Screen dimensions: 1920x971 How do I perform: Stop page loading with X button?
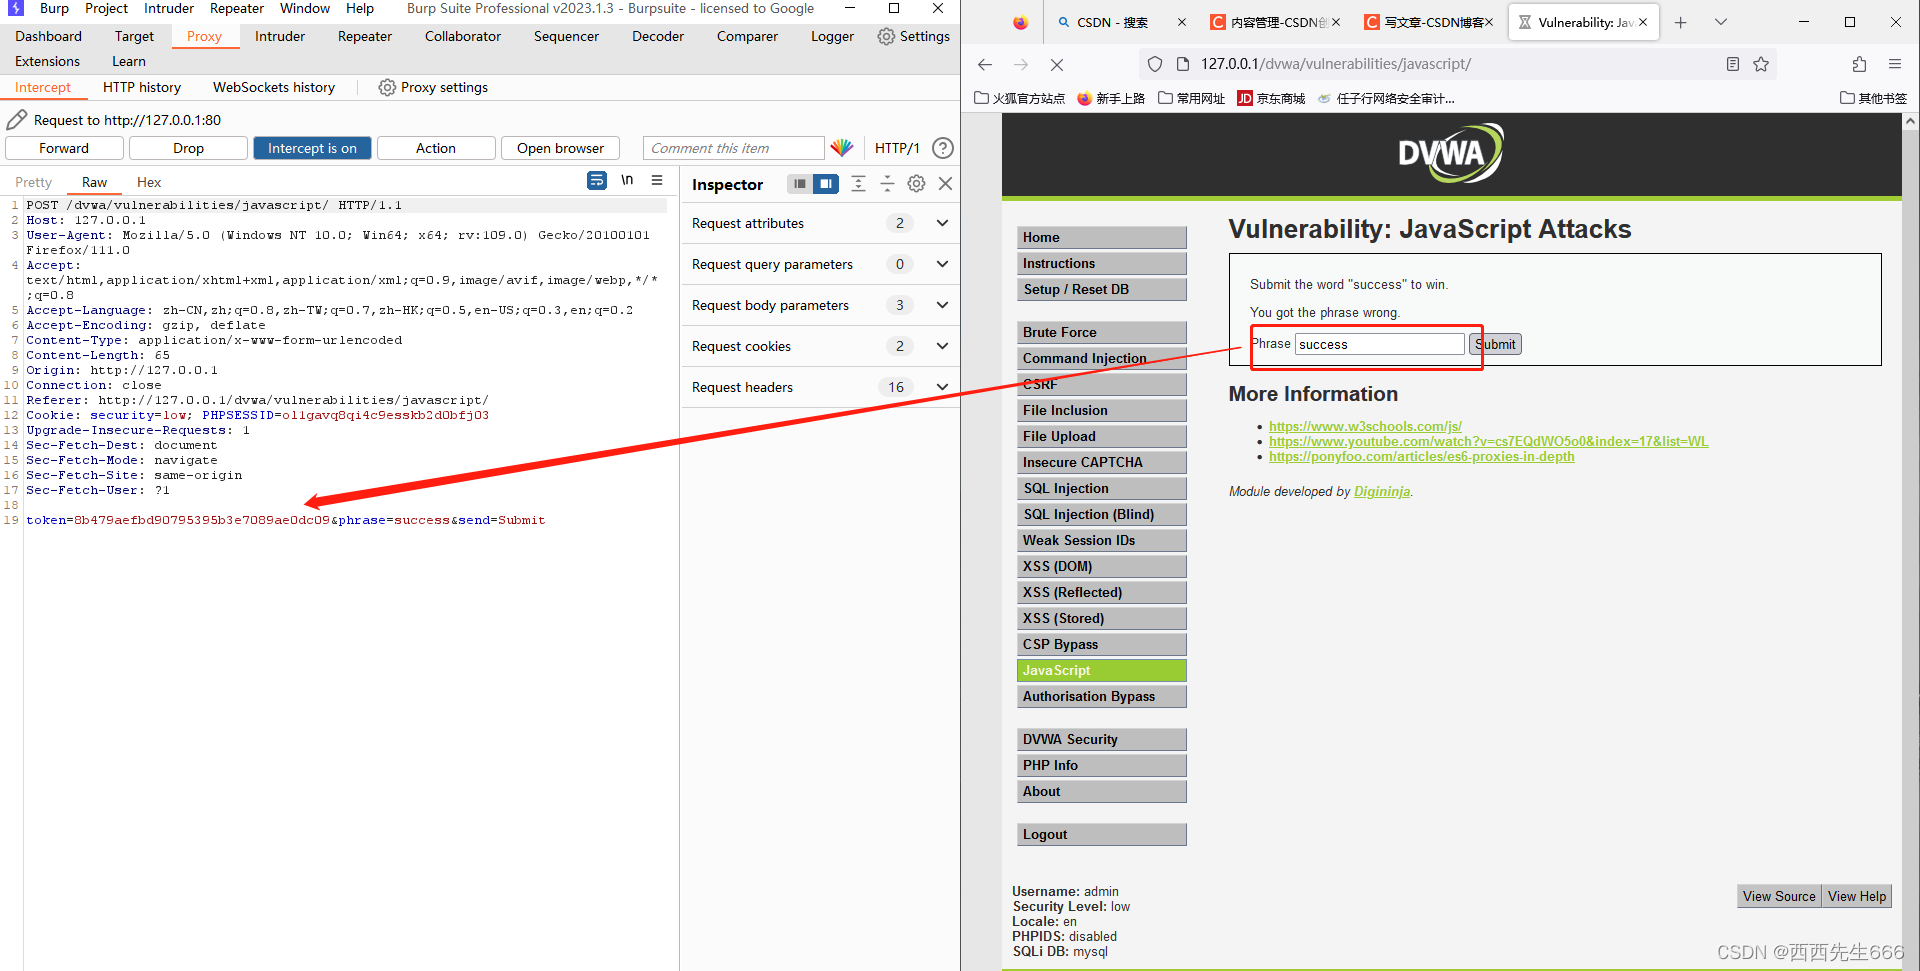pos(1057,64)
